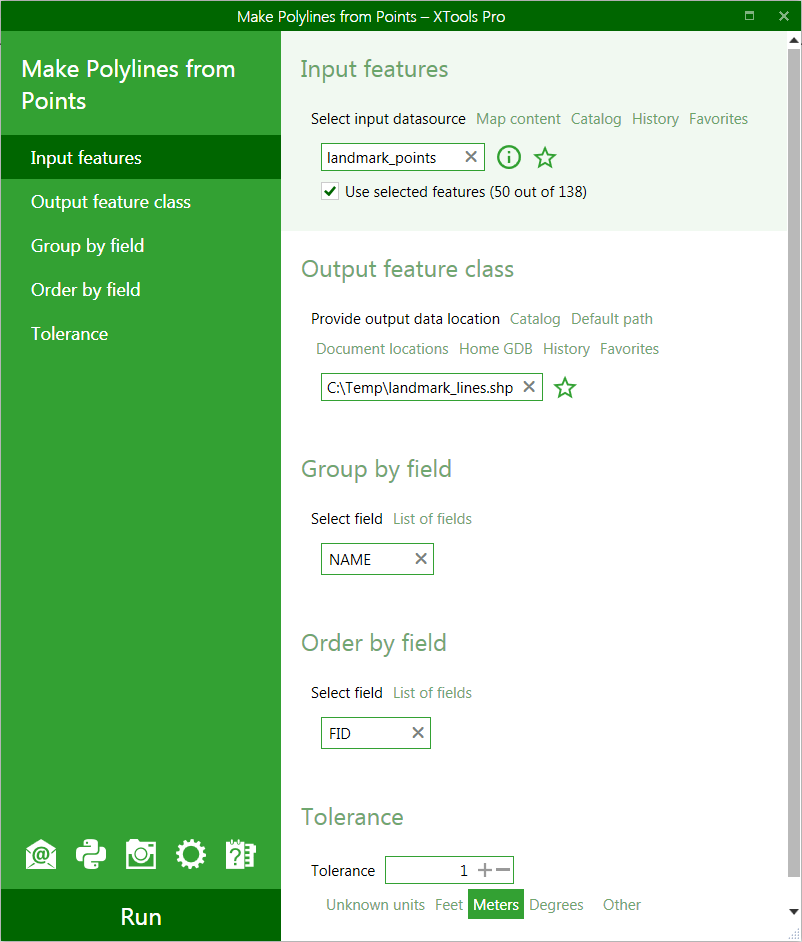
Task: Use Default path for output
Action: (612, 319)
